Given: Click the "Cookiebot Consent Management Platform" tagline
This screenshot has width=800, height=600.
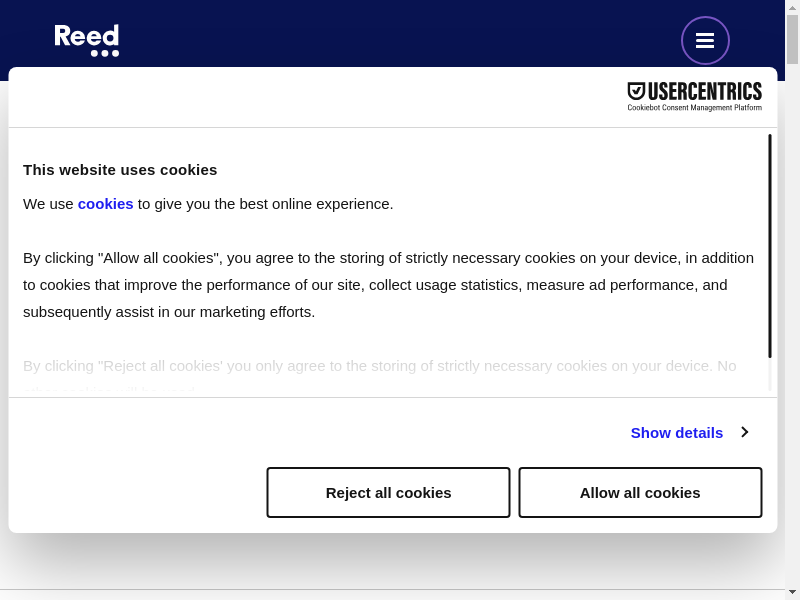Looking at the screenshot, I should click(x=694, y=108).
